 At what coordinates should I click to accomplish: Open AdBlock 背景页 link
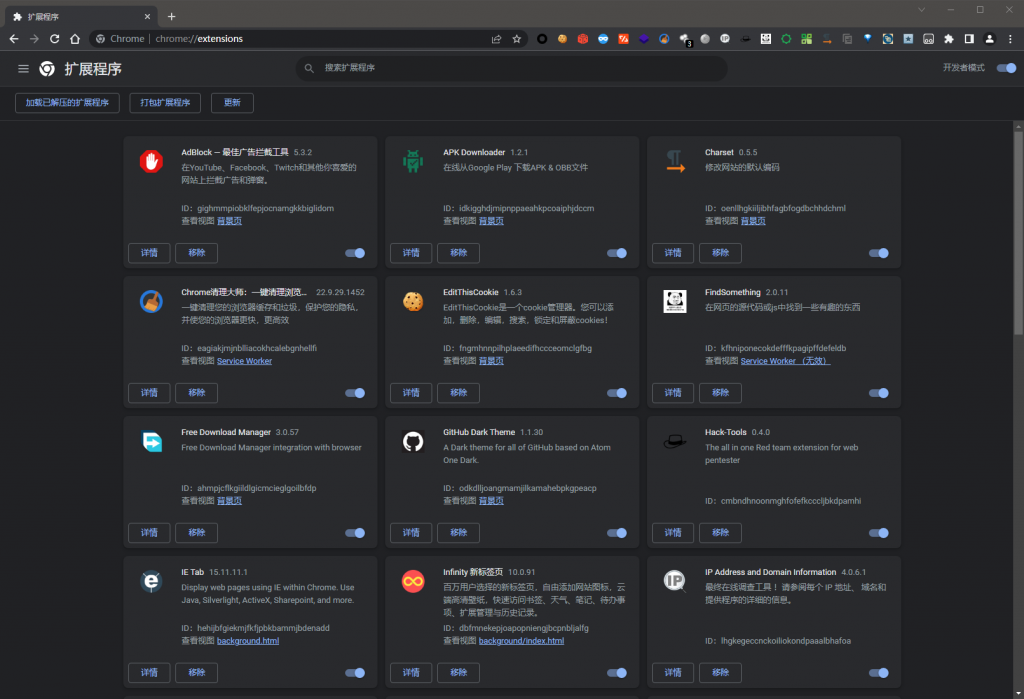229,221
